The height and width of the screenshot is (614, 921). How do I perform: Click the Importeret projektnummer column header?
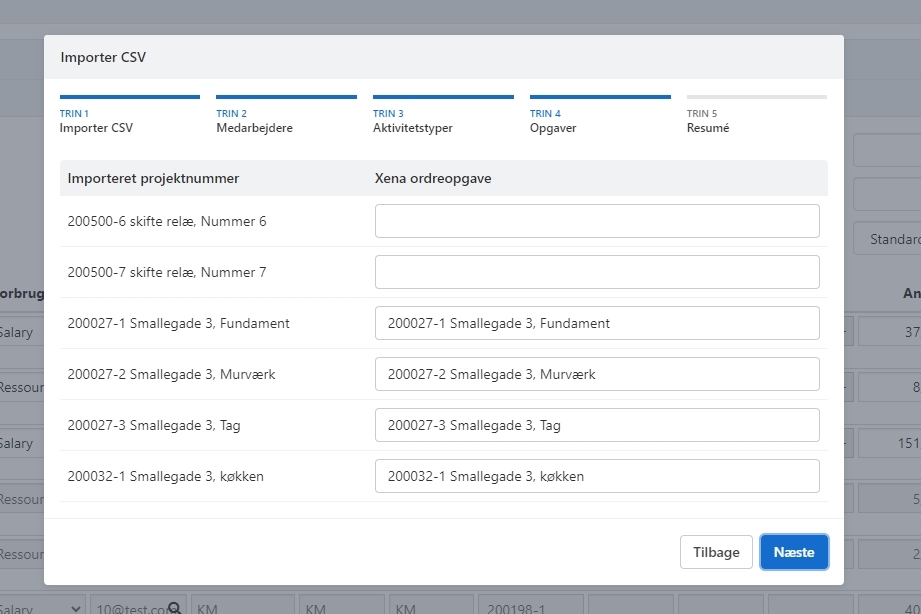tap(153, 178)
